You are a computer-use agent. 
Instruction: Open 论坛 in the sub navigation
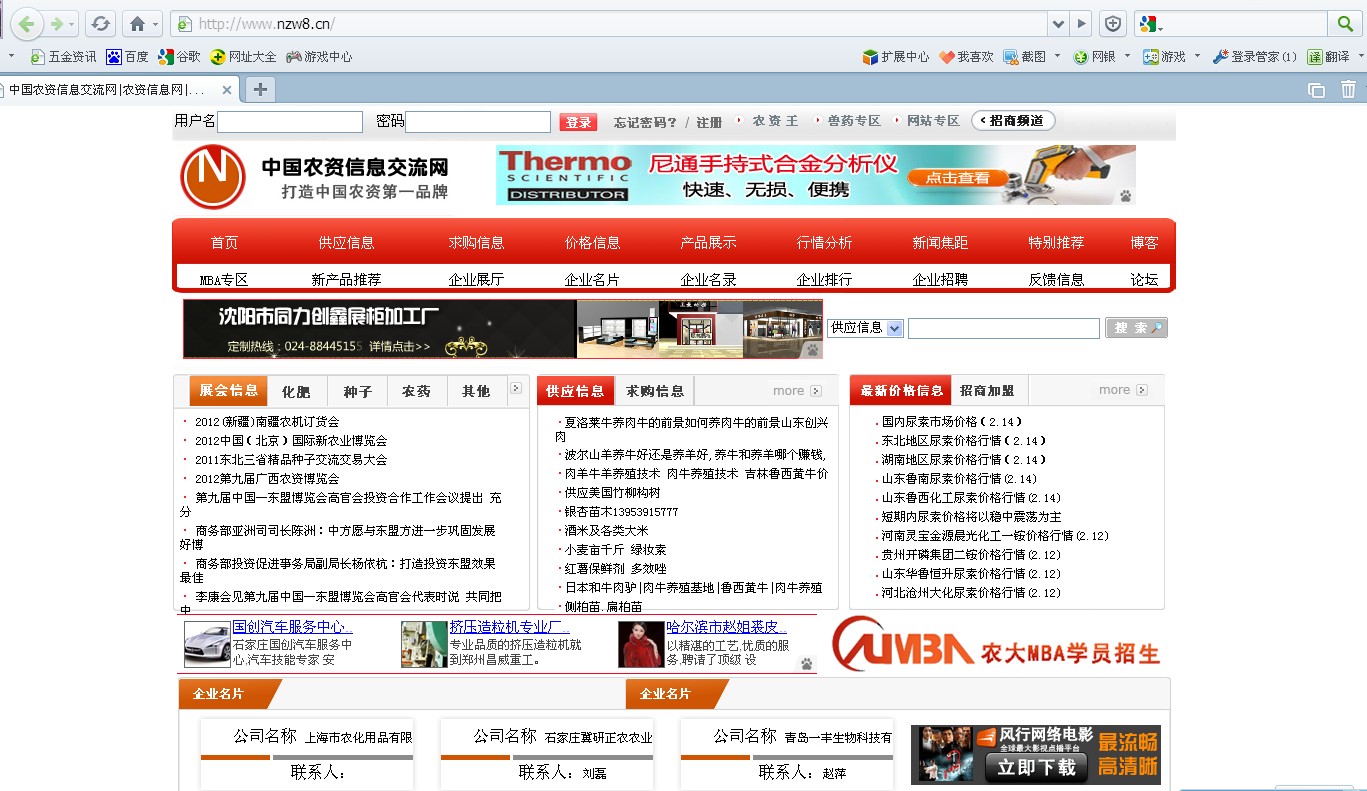[x=1144, y=279]
